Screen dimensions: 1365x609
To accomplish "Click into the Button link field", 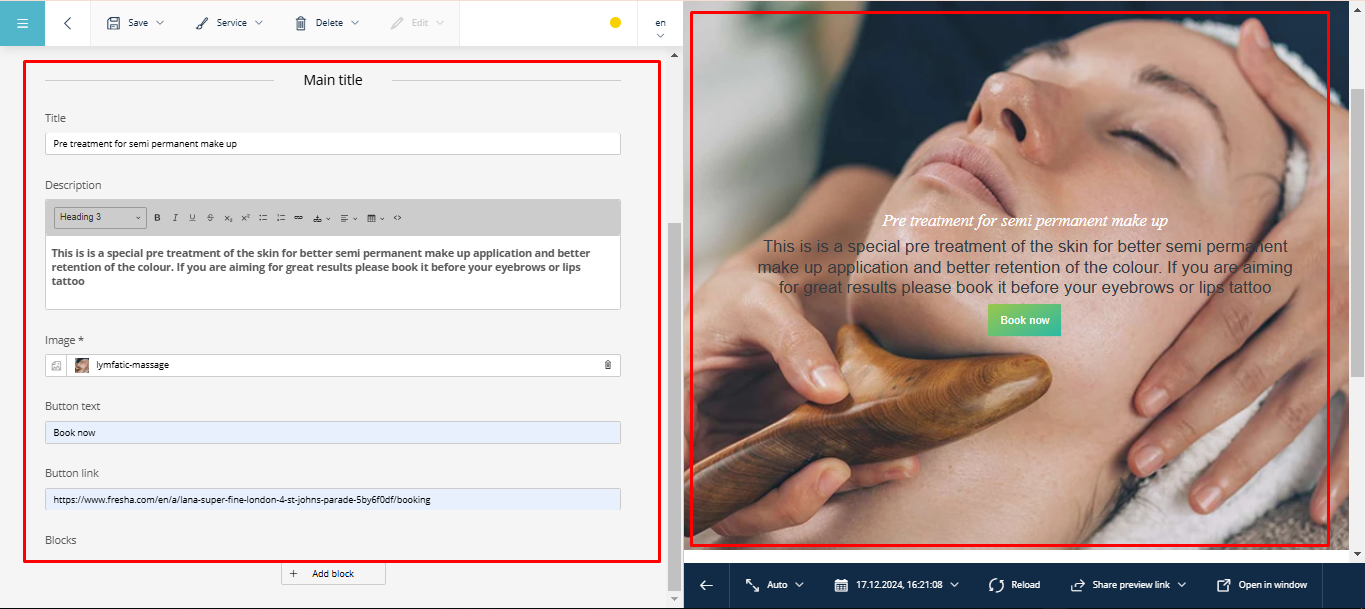I will point(332,499).
